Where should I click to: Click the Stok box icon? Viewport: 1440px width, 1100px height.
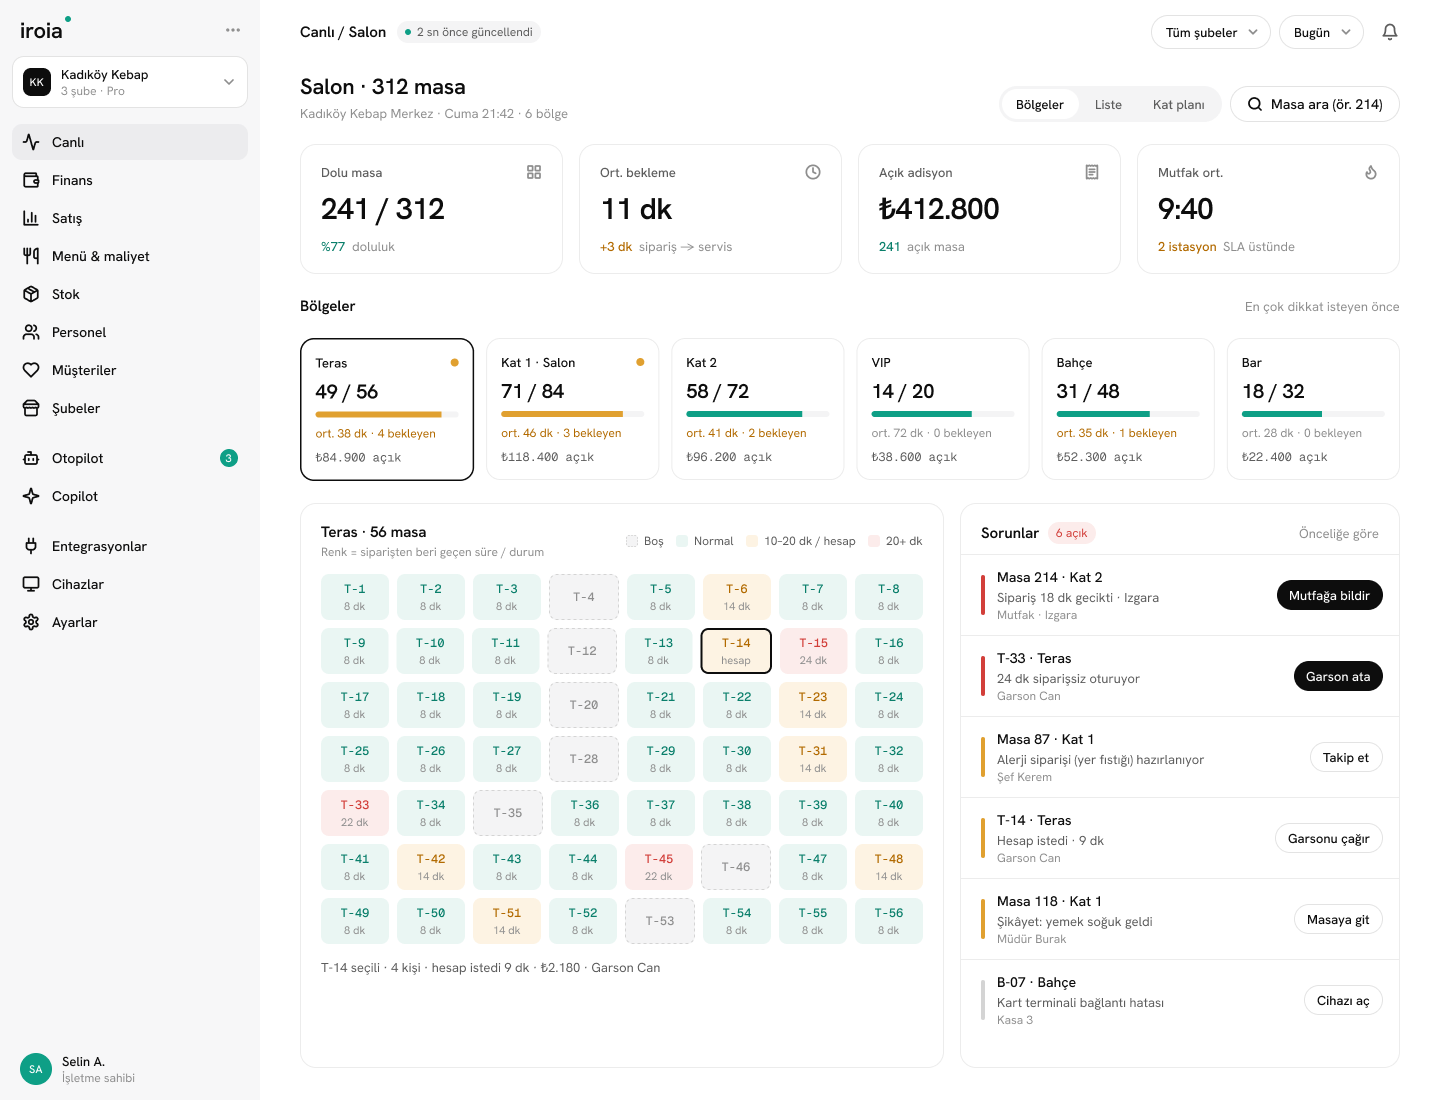tap(31, 294)
